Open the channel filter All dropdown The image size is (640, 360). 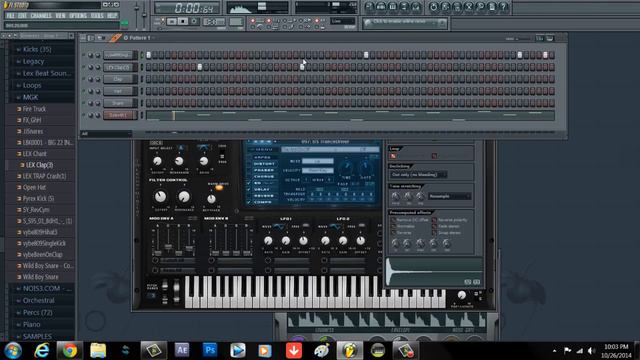click(106, 133)
